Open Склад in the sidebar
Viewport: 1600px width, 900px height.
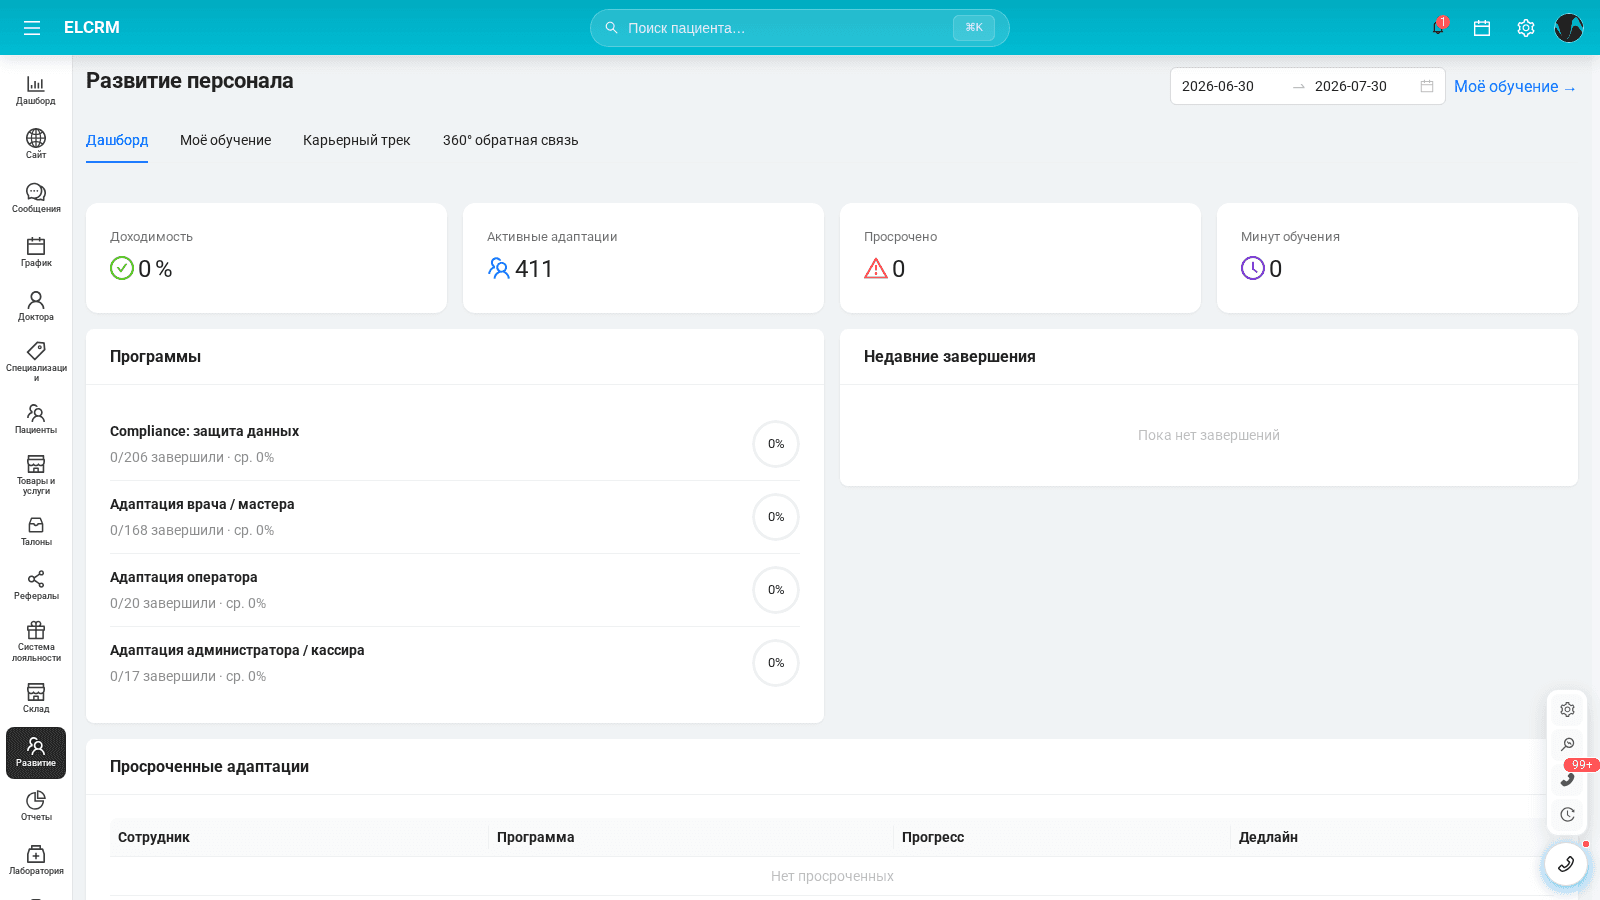coord(36,698)
